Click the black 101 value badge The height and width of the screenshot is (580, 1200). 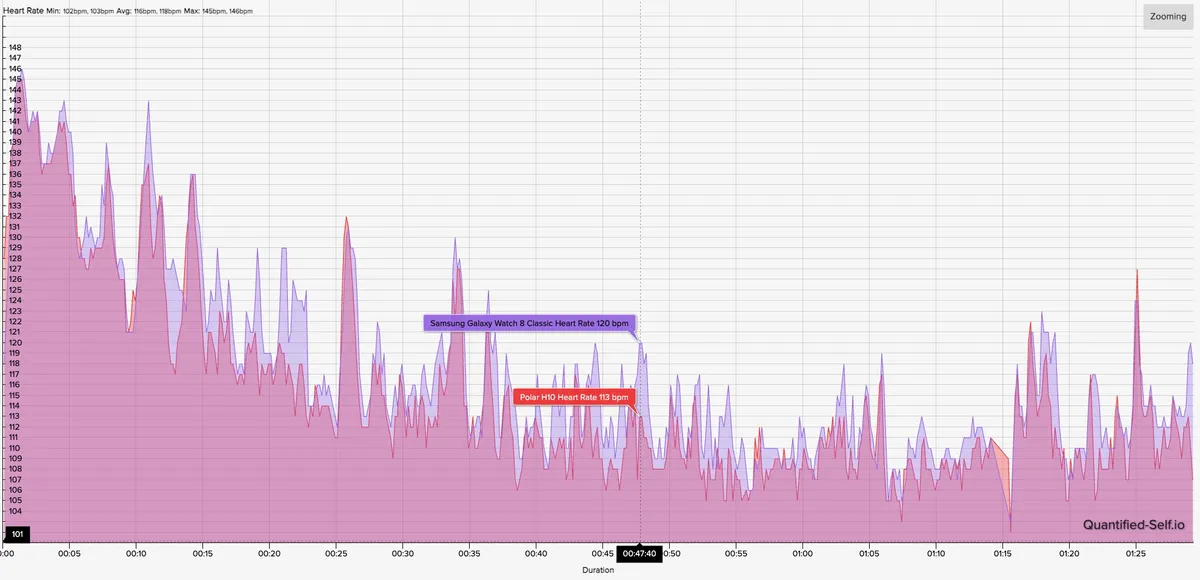click(x=17, y=534)
